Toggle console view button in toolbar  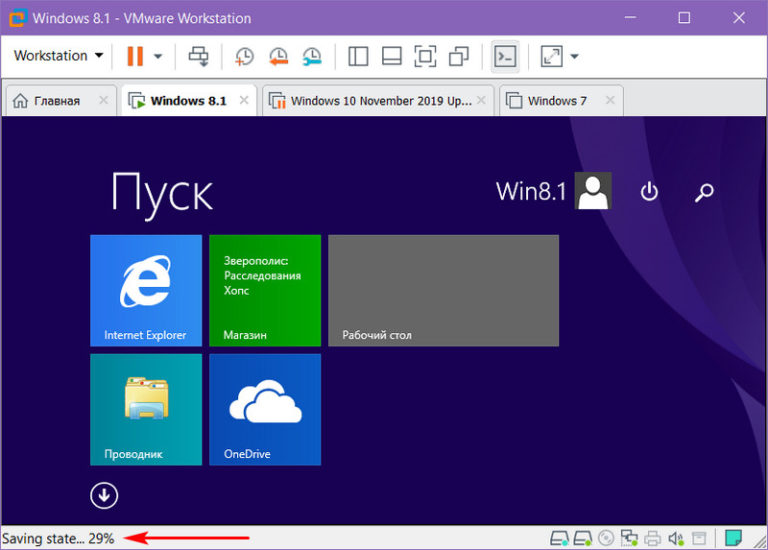(x=505, y=56)
